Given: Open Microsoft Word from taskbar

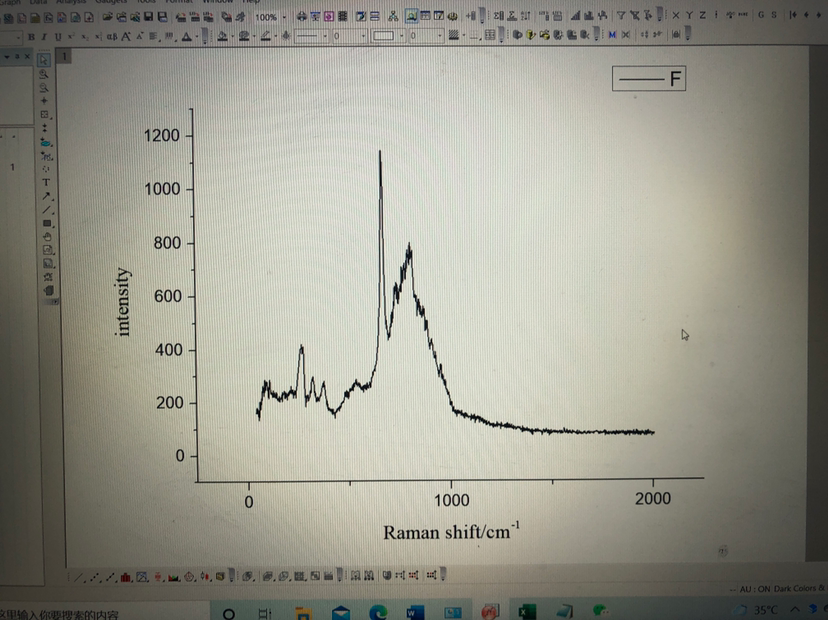Looking at the screenshot, I should click(415, 613).
